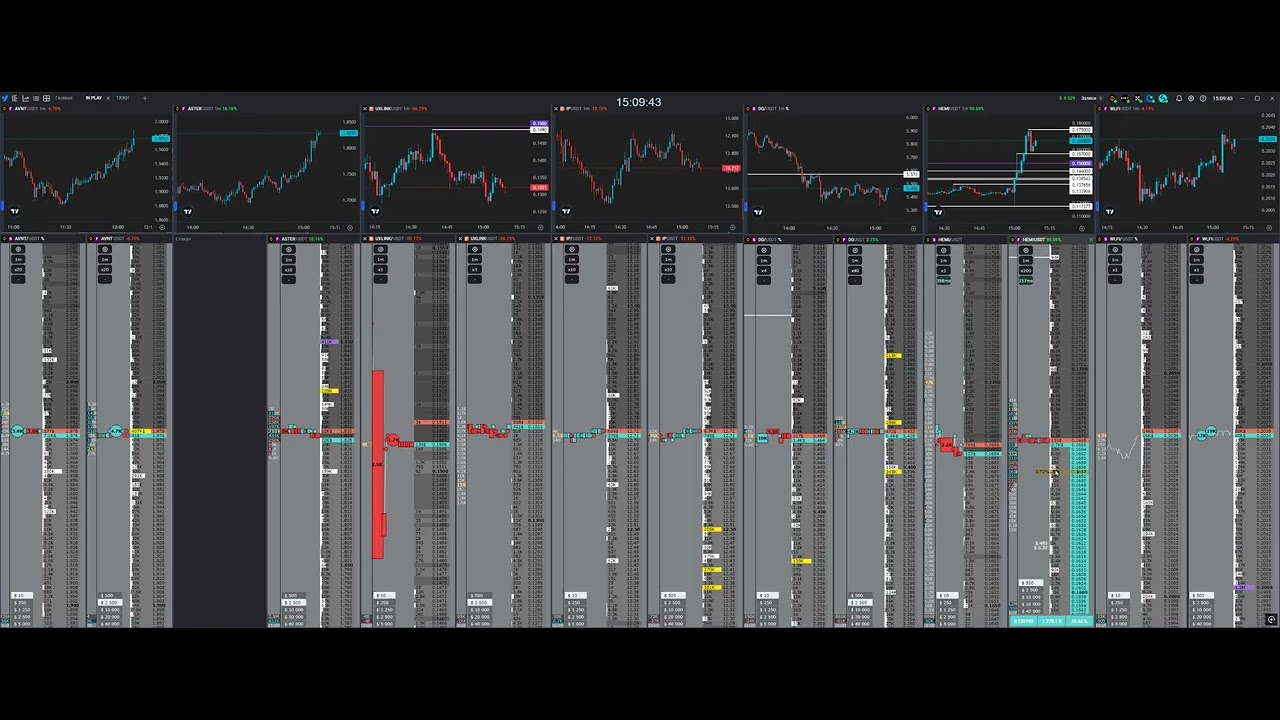Viewport: 1280px width, 720px height.
Task: Select the Стакан panel tab
Action: click(x=184, y=239)
